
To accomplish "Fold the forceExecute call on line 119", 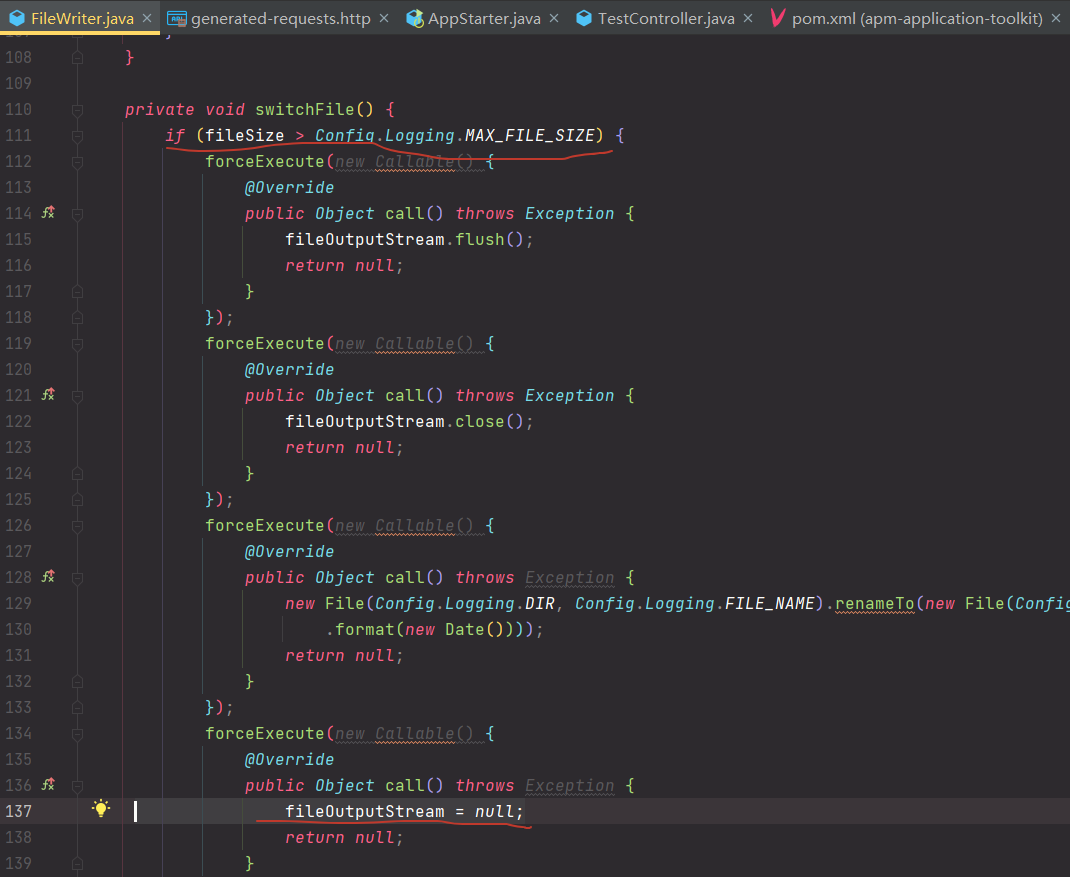I will 77,345.
